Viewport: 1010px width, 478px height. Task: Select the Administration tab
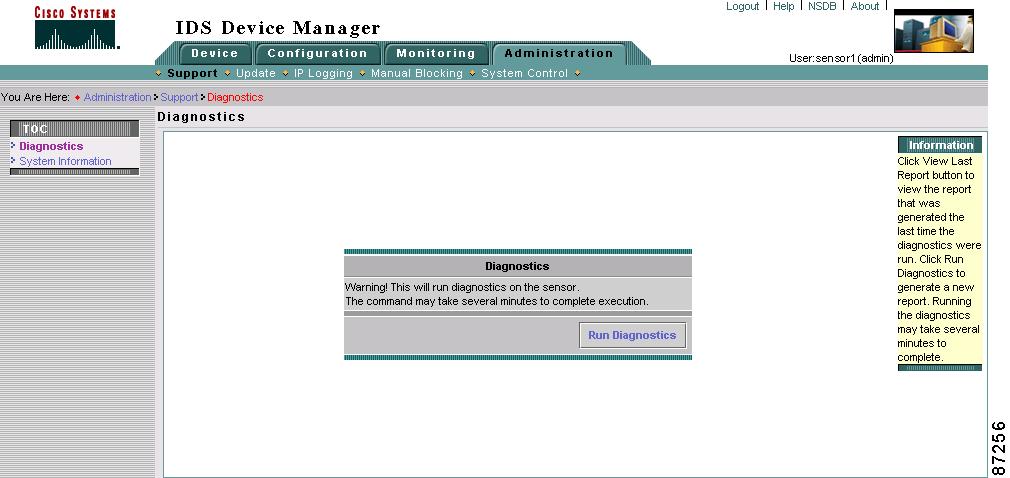point(559,53)
